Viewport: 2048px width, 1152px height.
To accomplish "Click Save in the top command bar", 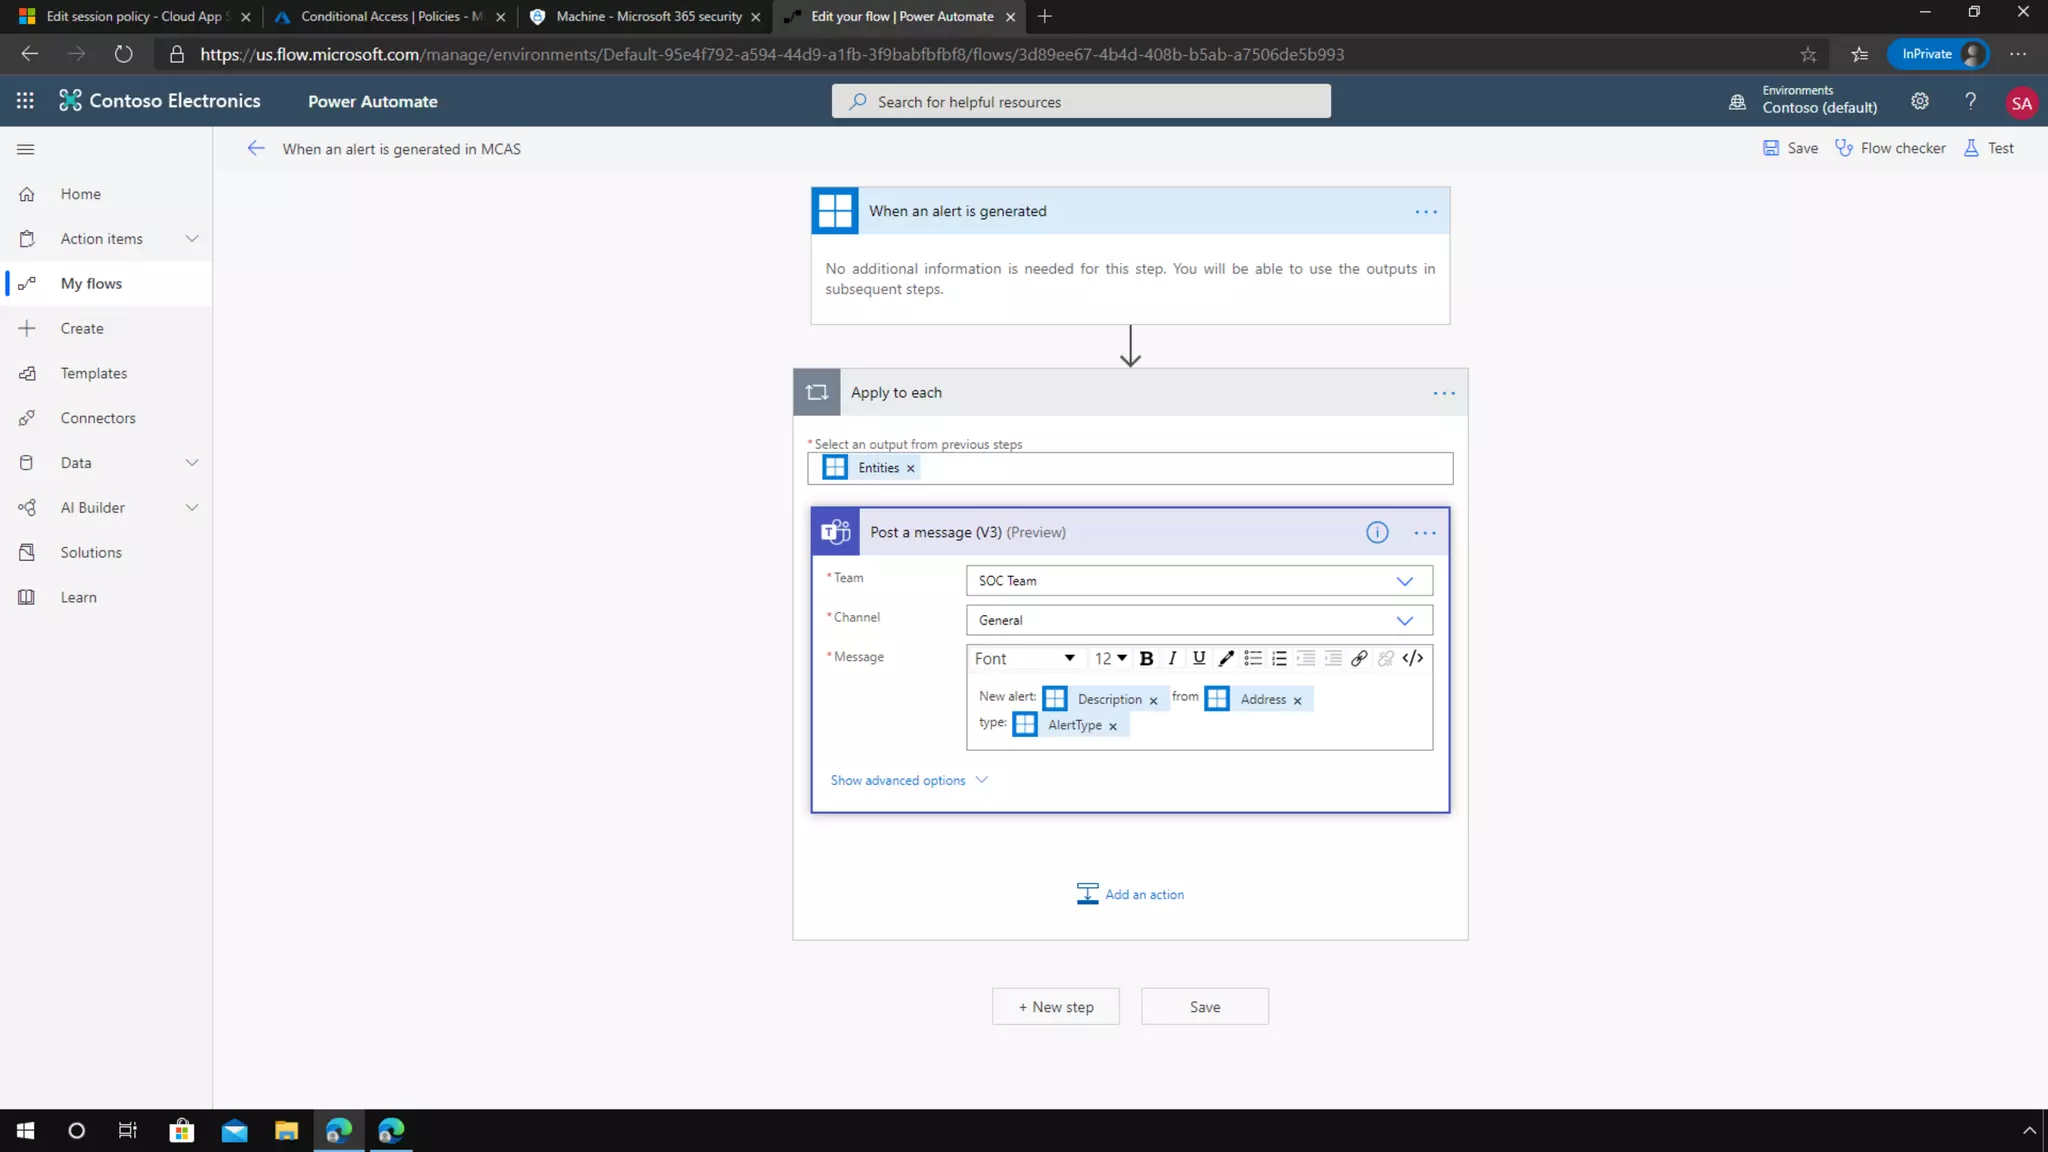I will [1790, 148].
